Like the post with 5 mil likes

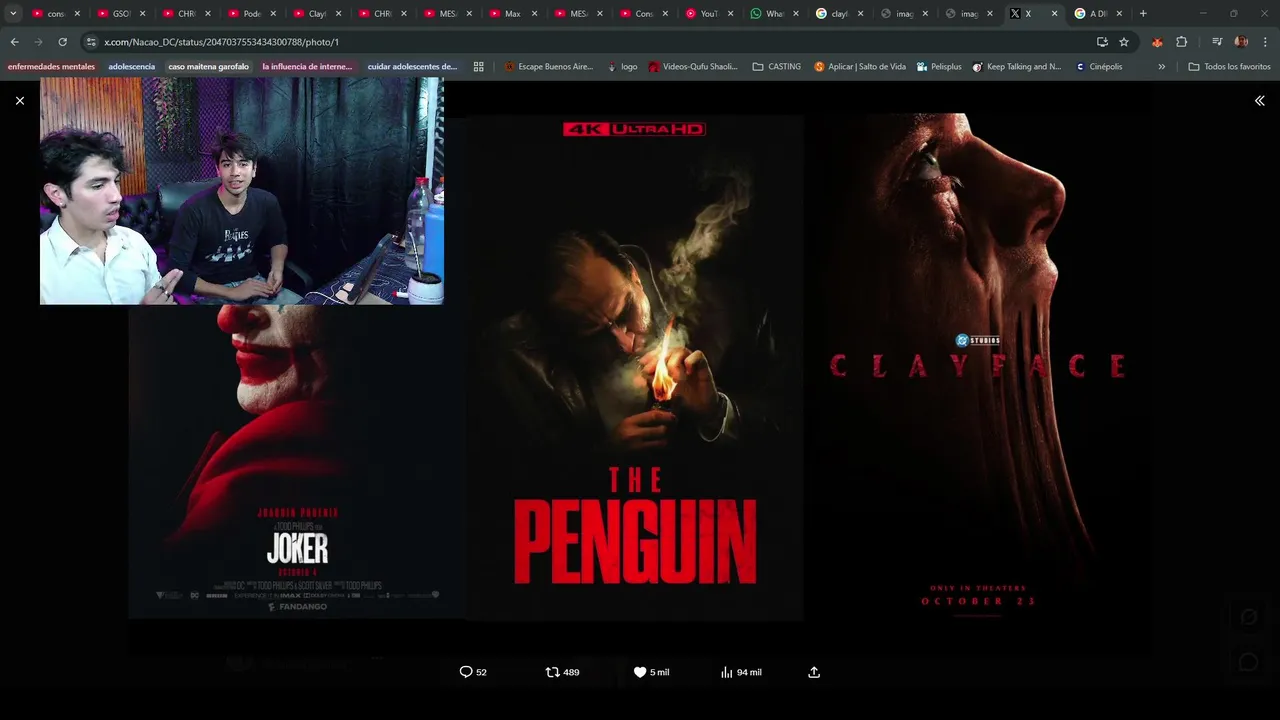651,672
